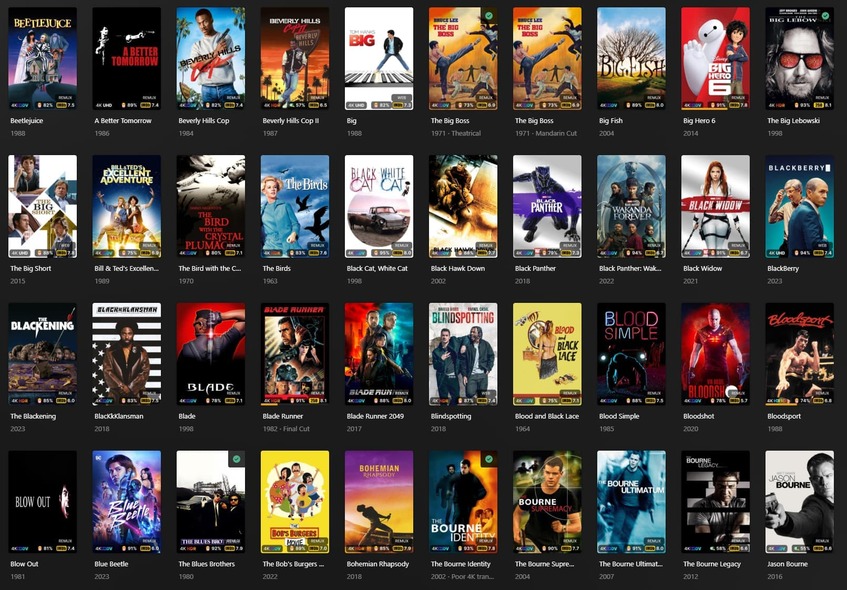Click the 'Blood Simple' title text

click(x=619, y=416)
